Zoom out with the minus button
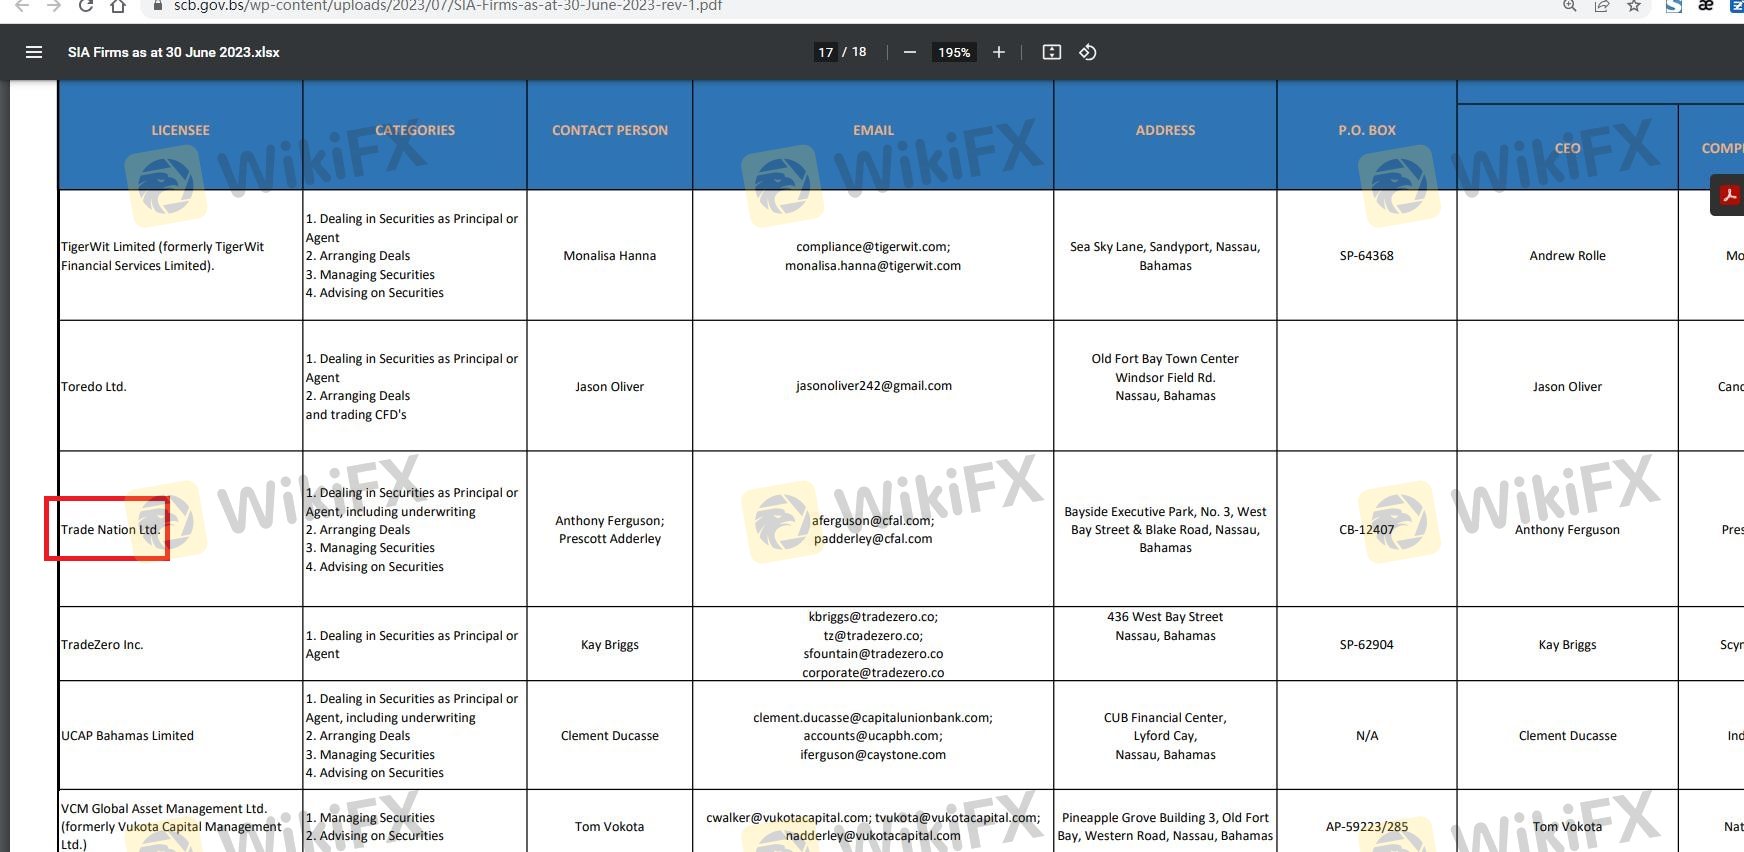 click(909, 52)
